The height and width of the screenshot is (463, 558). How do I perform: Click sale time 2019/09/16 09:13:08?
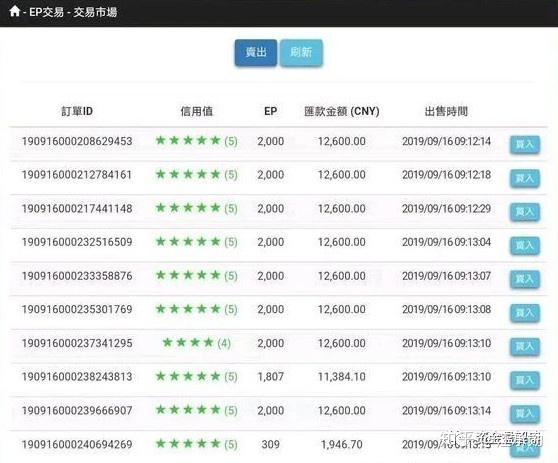point(446,309)
